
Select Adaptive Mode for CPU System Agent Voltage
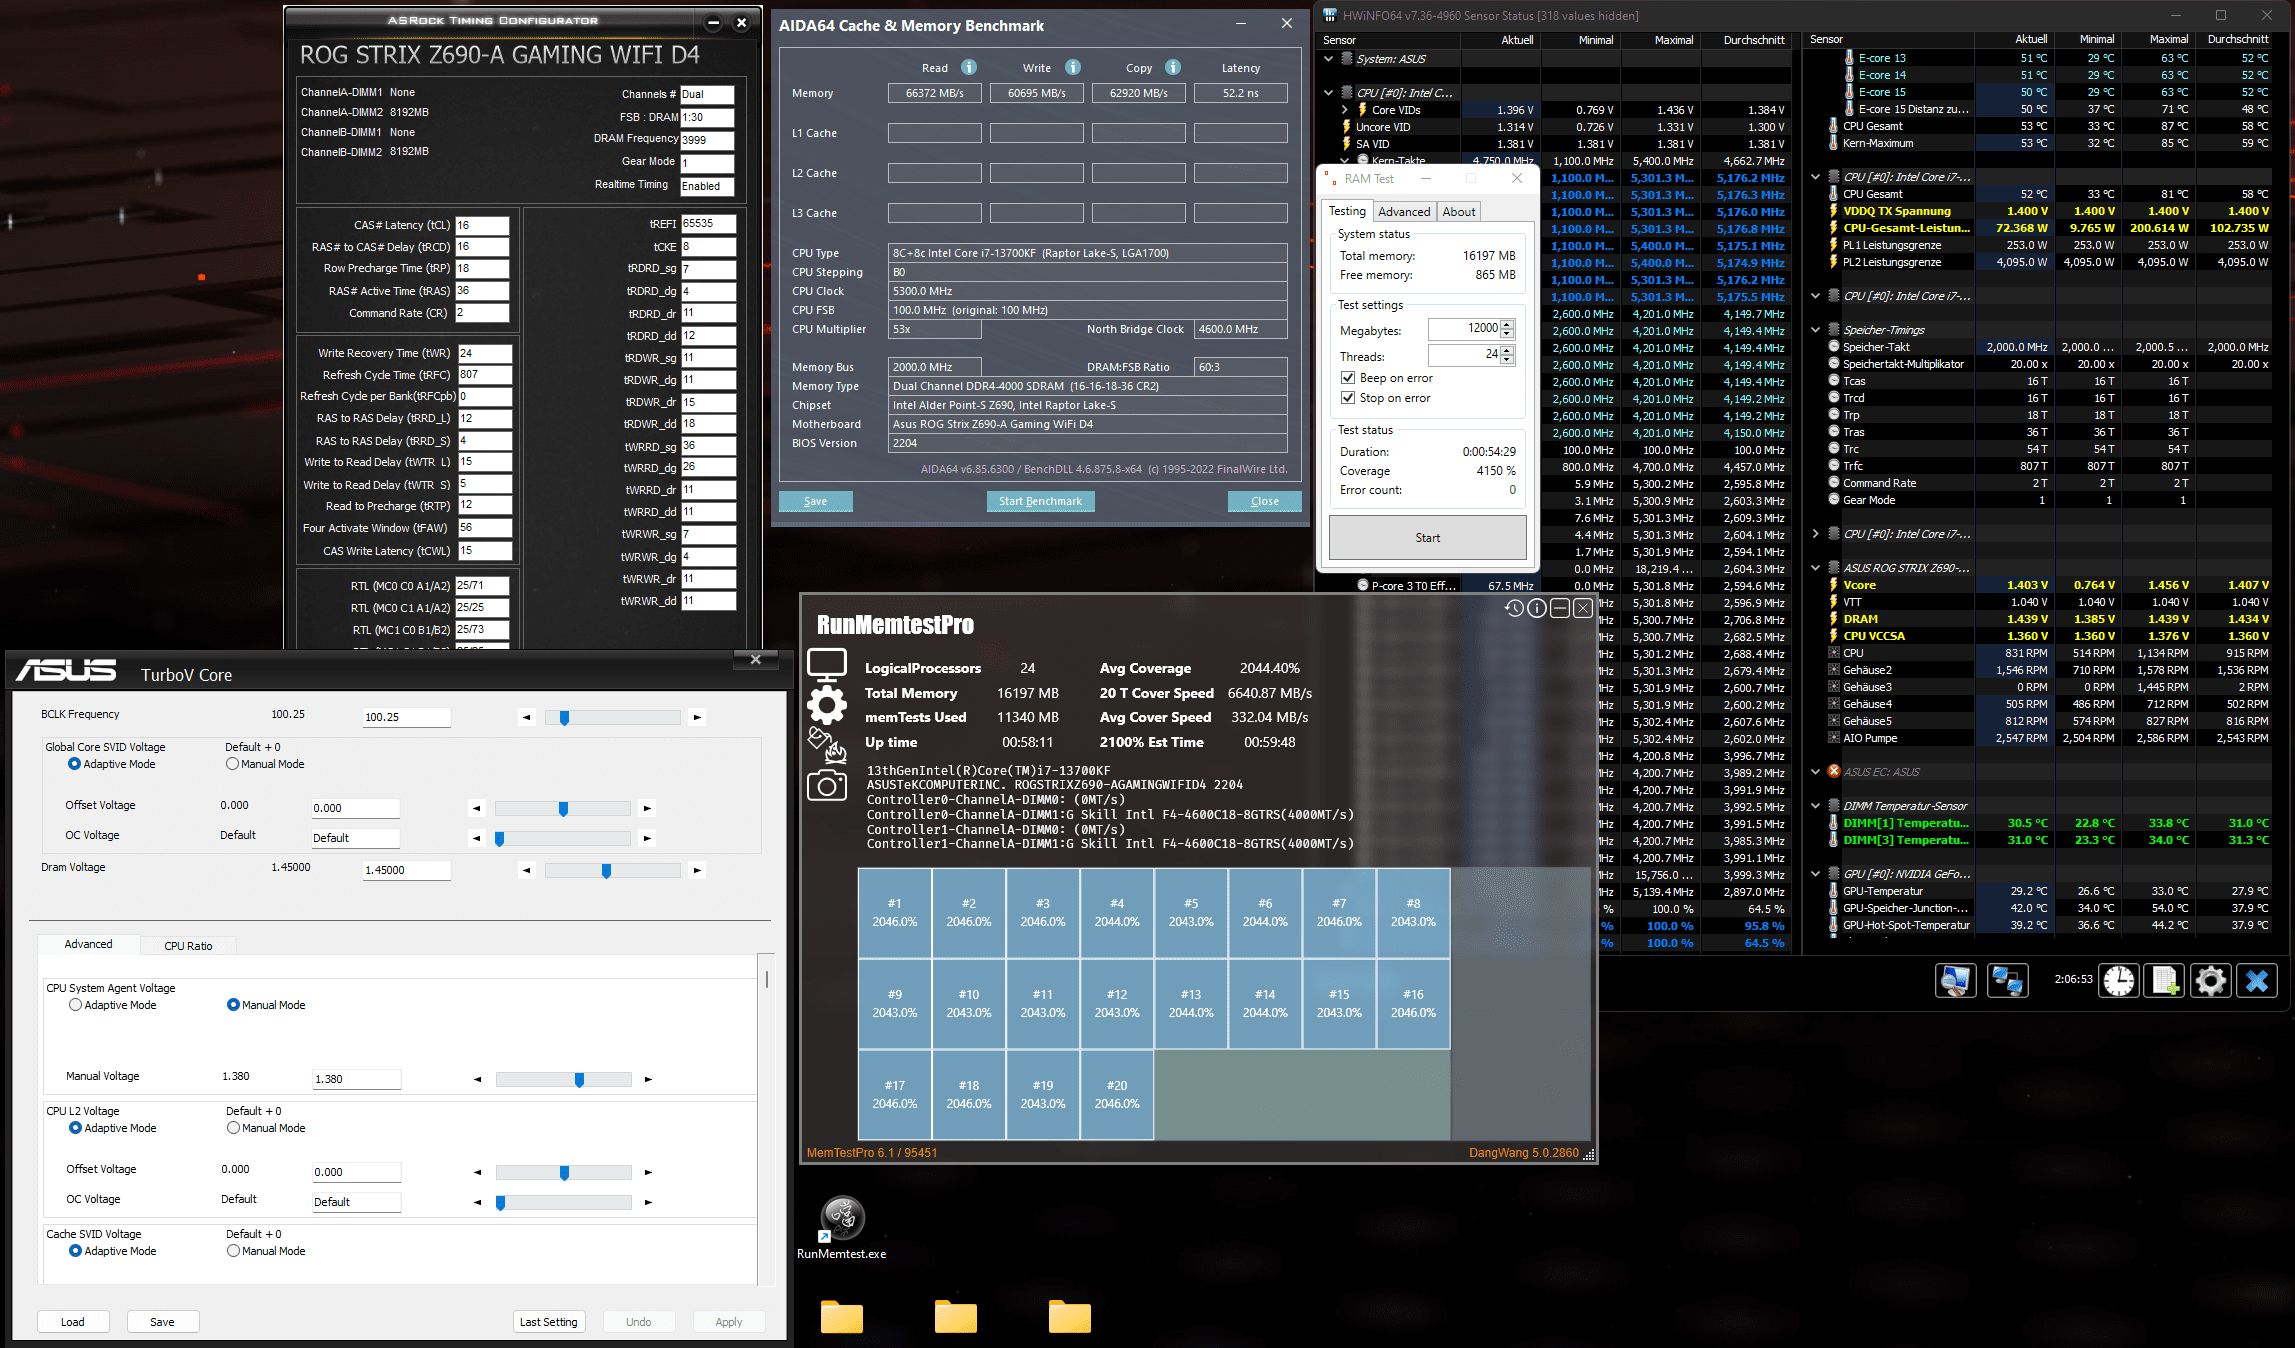[x=76, y=1005]
